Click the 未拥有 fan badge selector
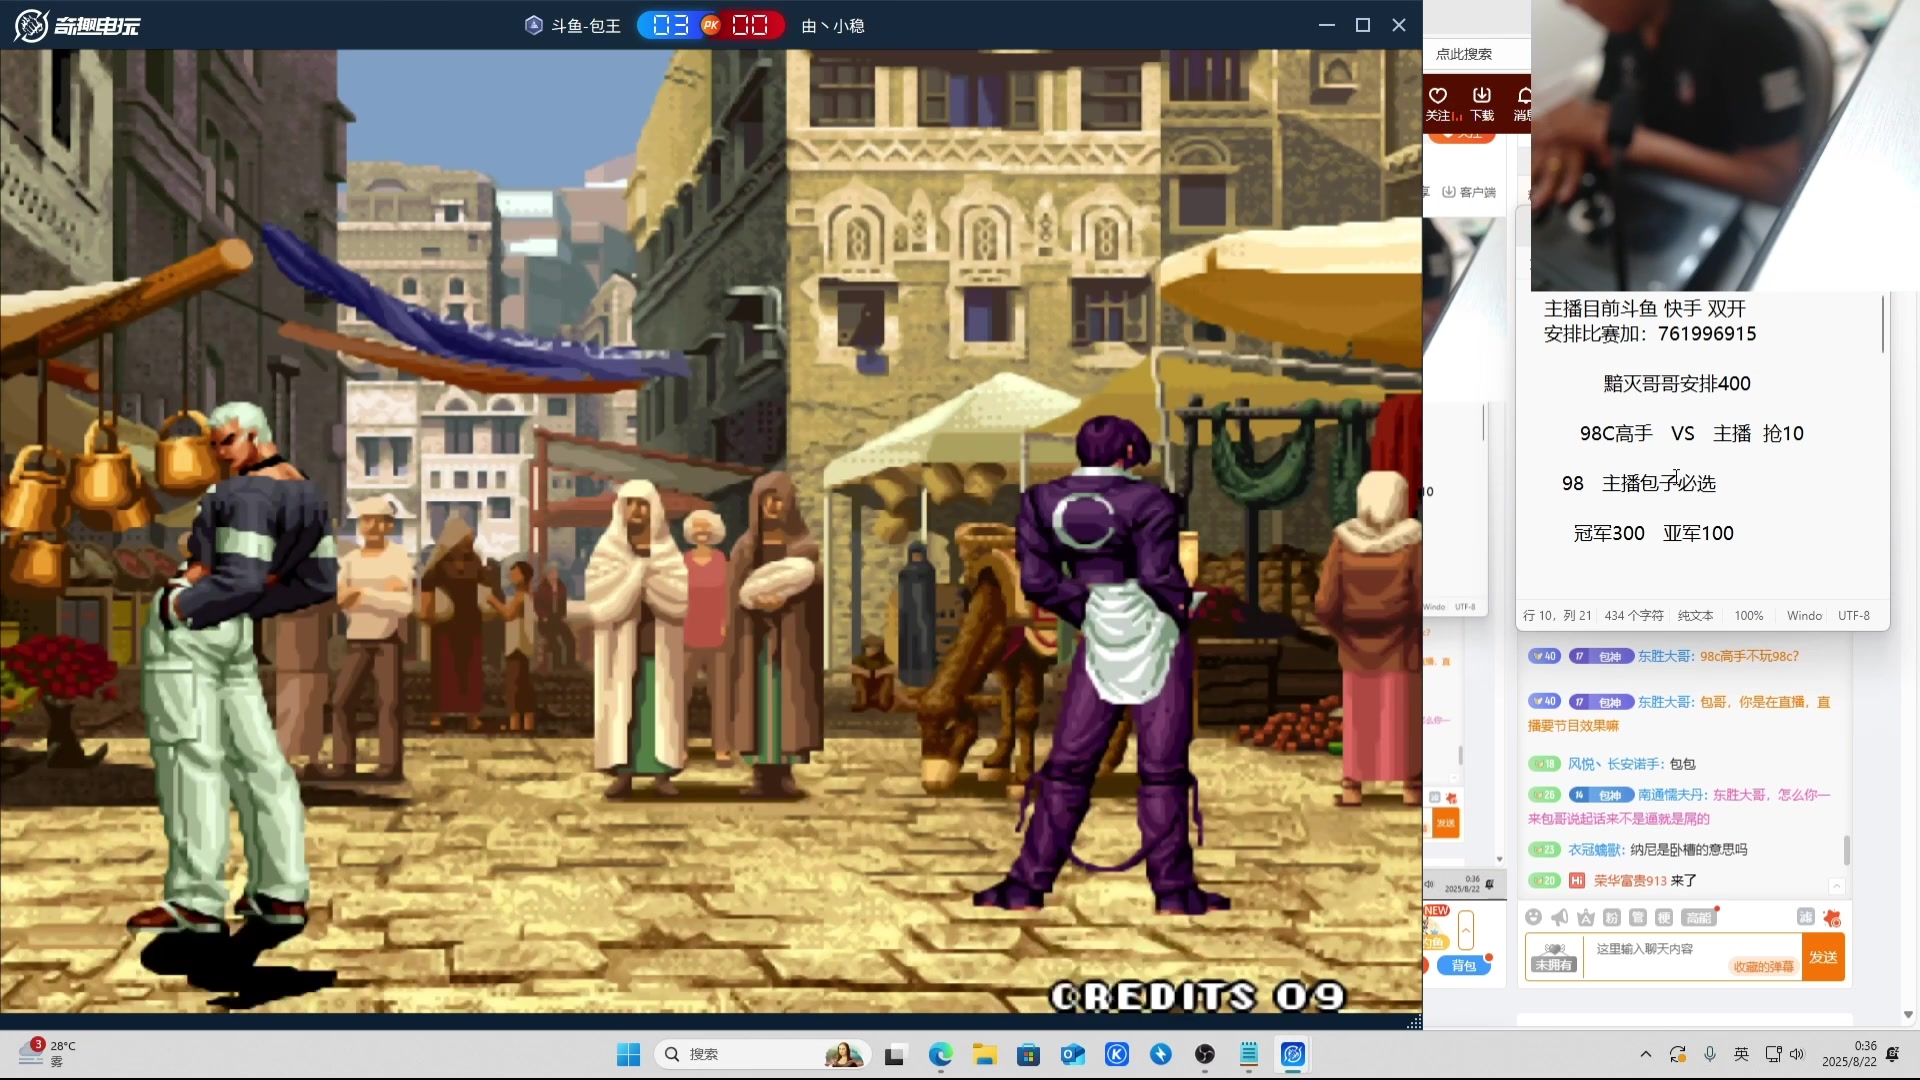 pos(1554,957)
